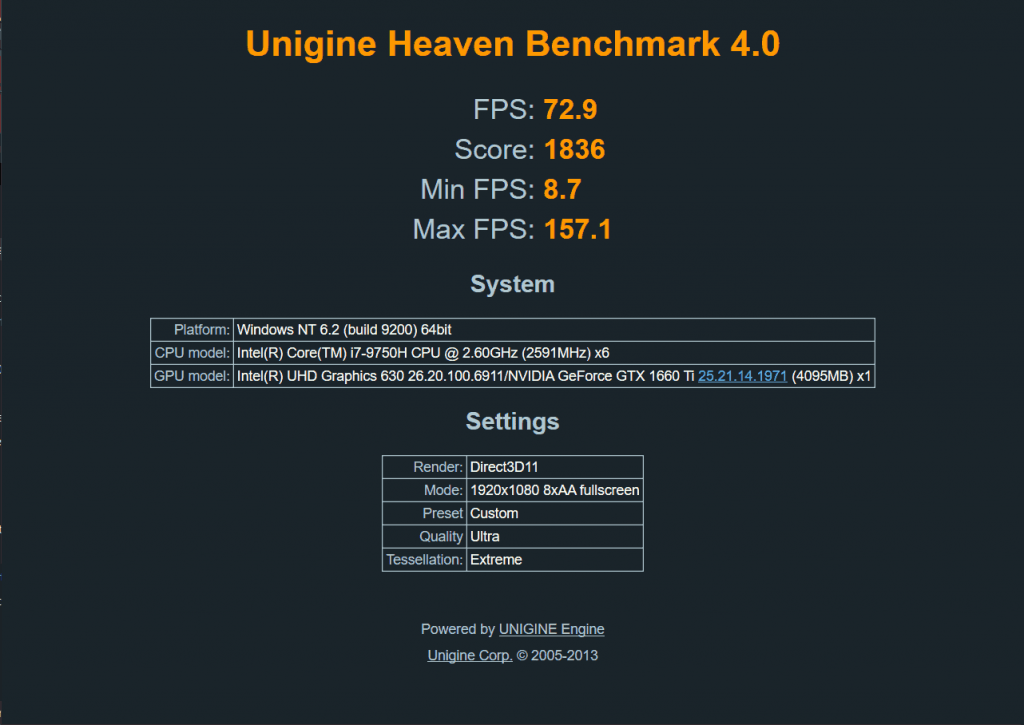Click the Max FPS: label
The width and height of the screenshot is (1024, 725).
click(x=474, y=229)
